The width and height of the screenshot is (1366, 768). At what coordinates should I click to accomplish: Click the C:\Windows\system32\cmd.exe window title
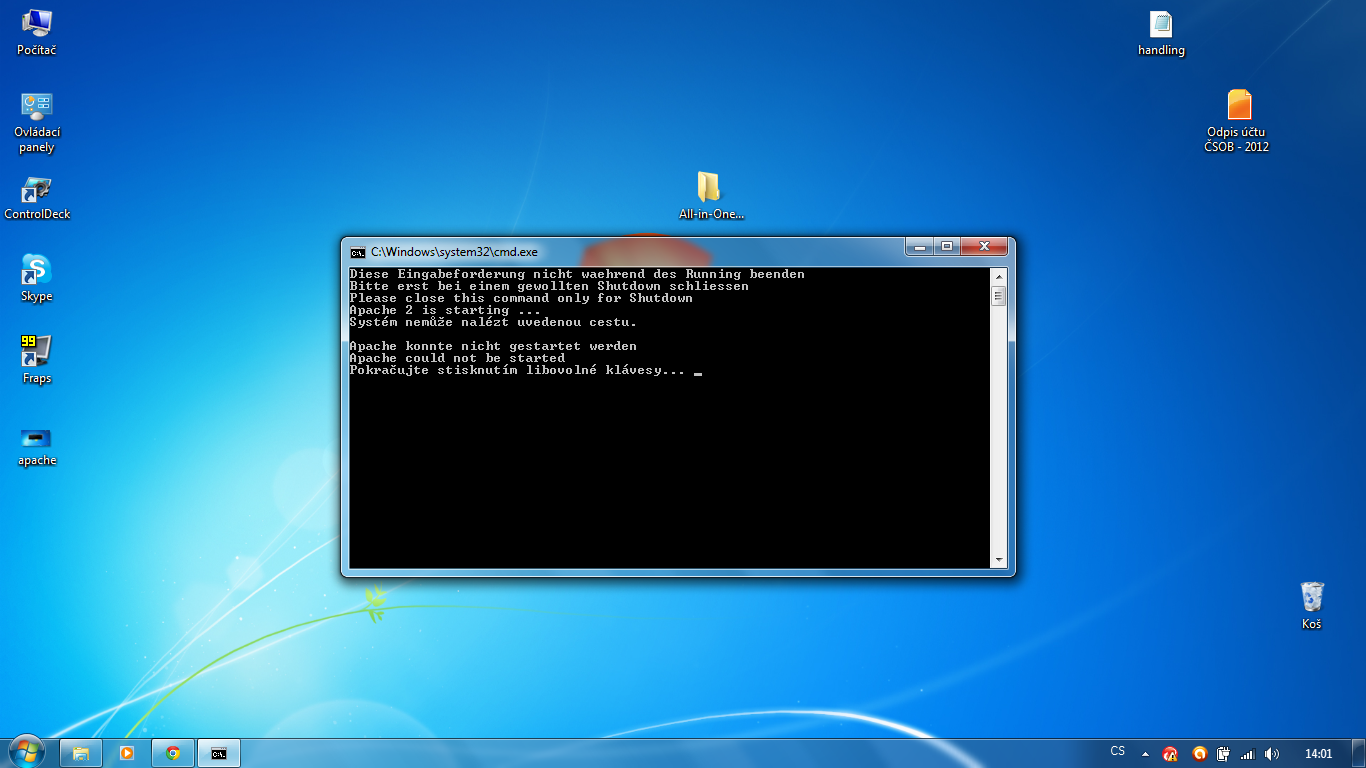coord(454,252)
